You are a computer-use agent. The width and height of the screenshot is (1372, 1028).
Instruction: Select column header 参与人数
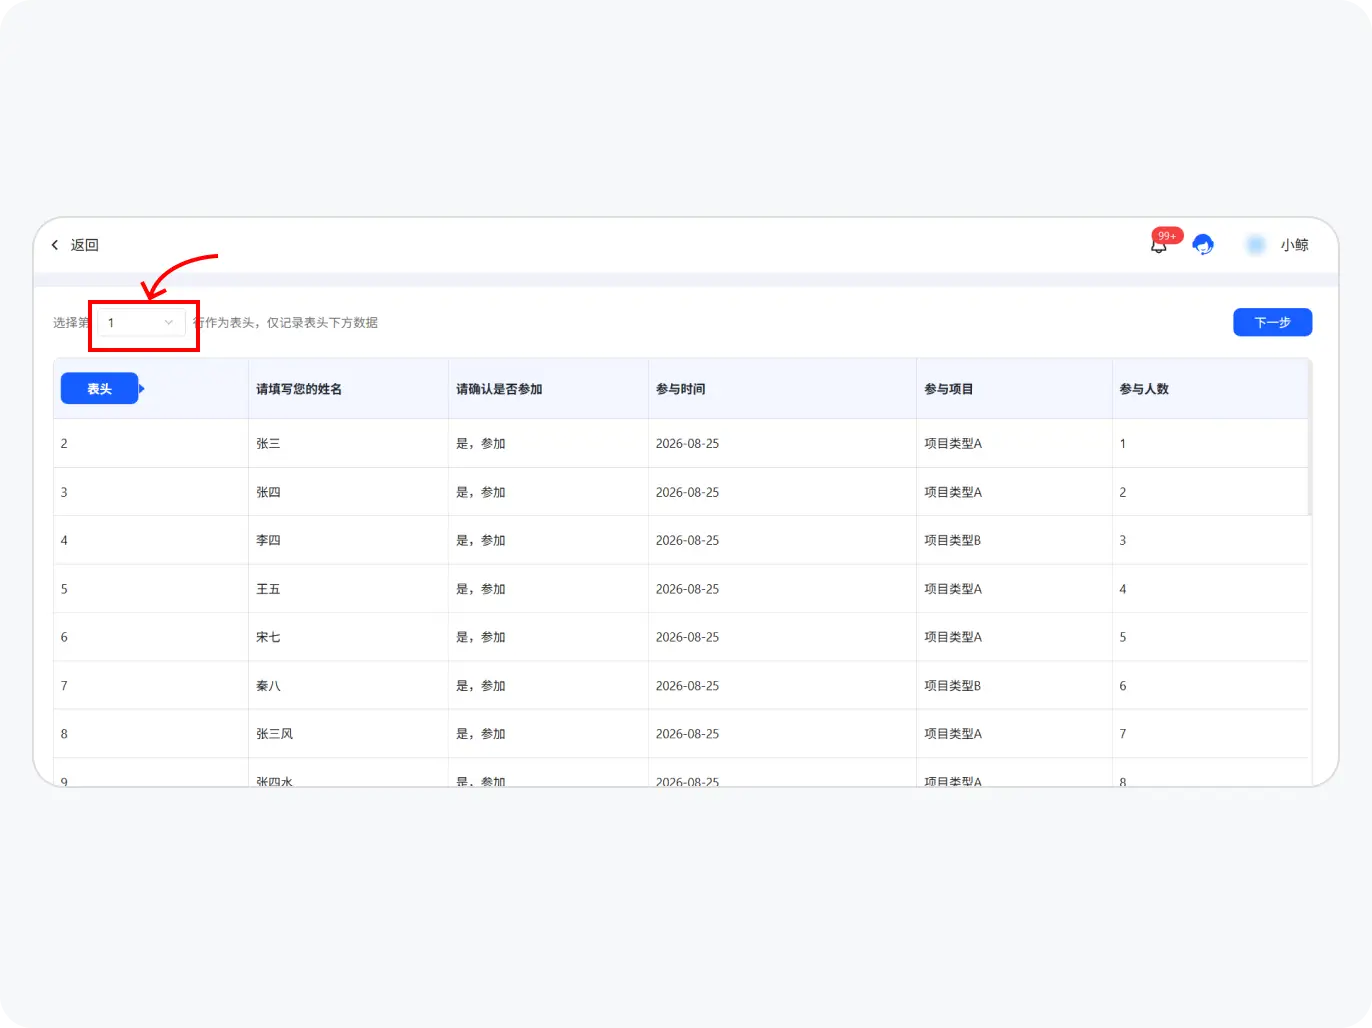click(x=1144, y=389)
